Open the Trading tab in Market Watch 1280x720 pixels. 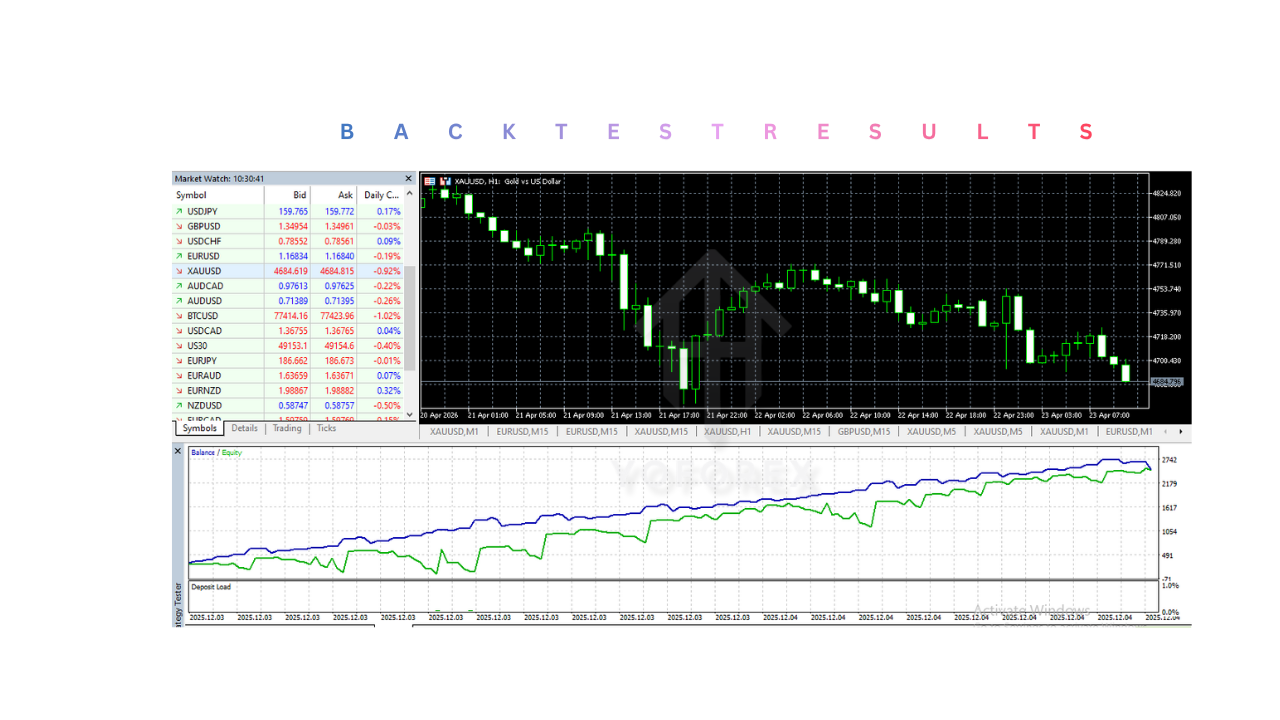(287, 428)
